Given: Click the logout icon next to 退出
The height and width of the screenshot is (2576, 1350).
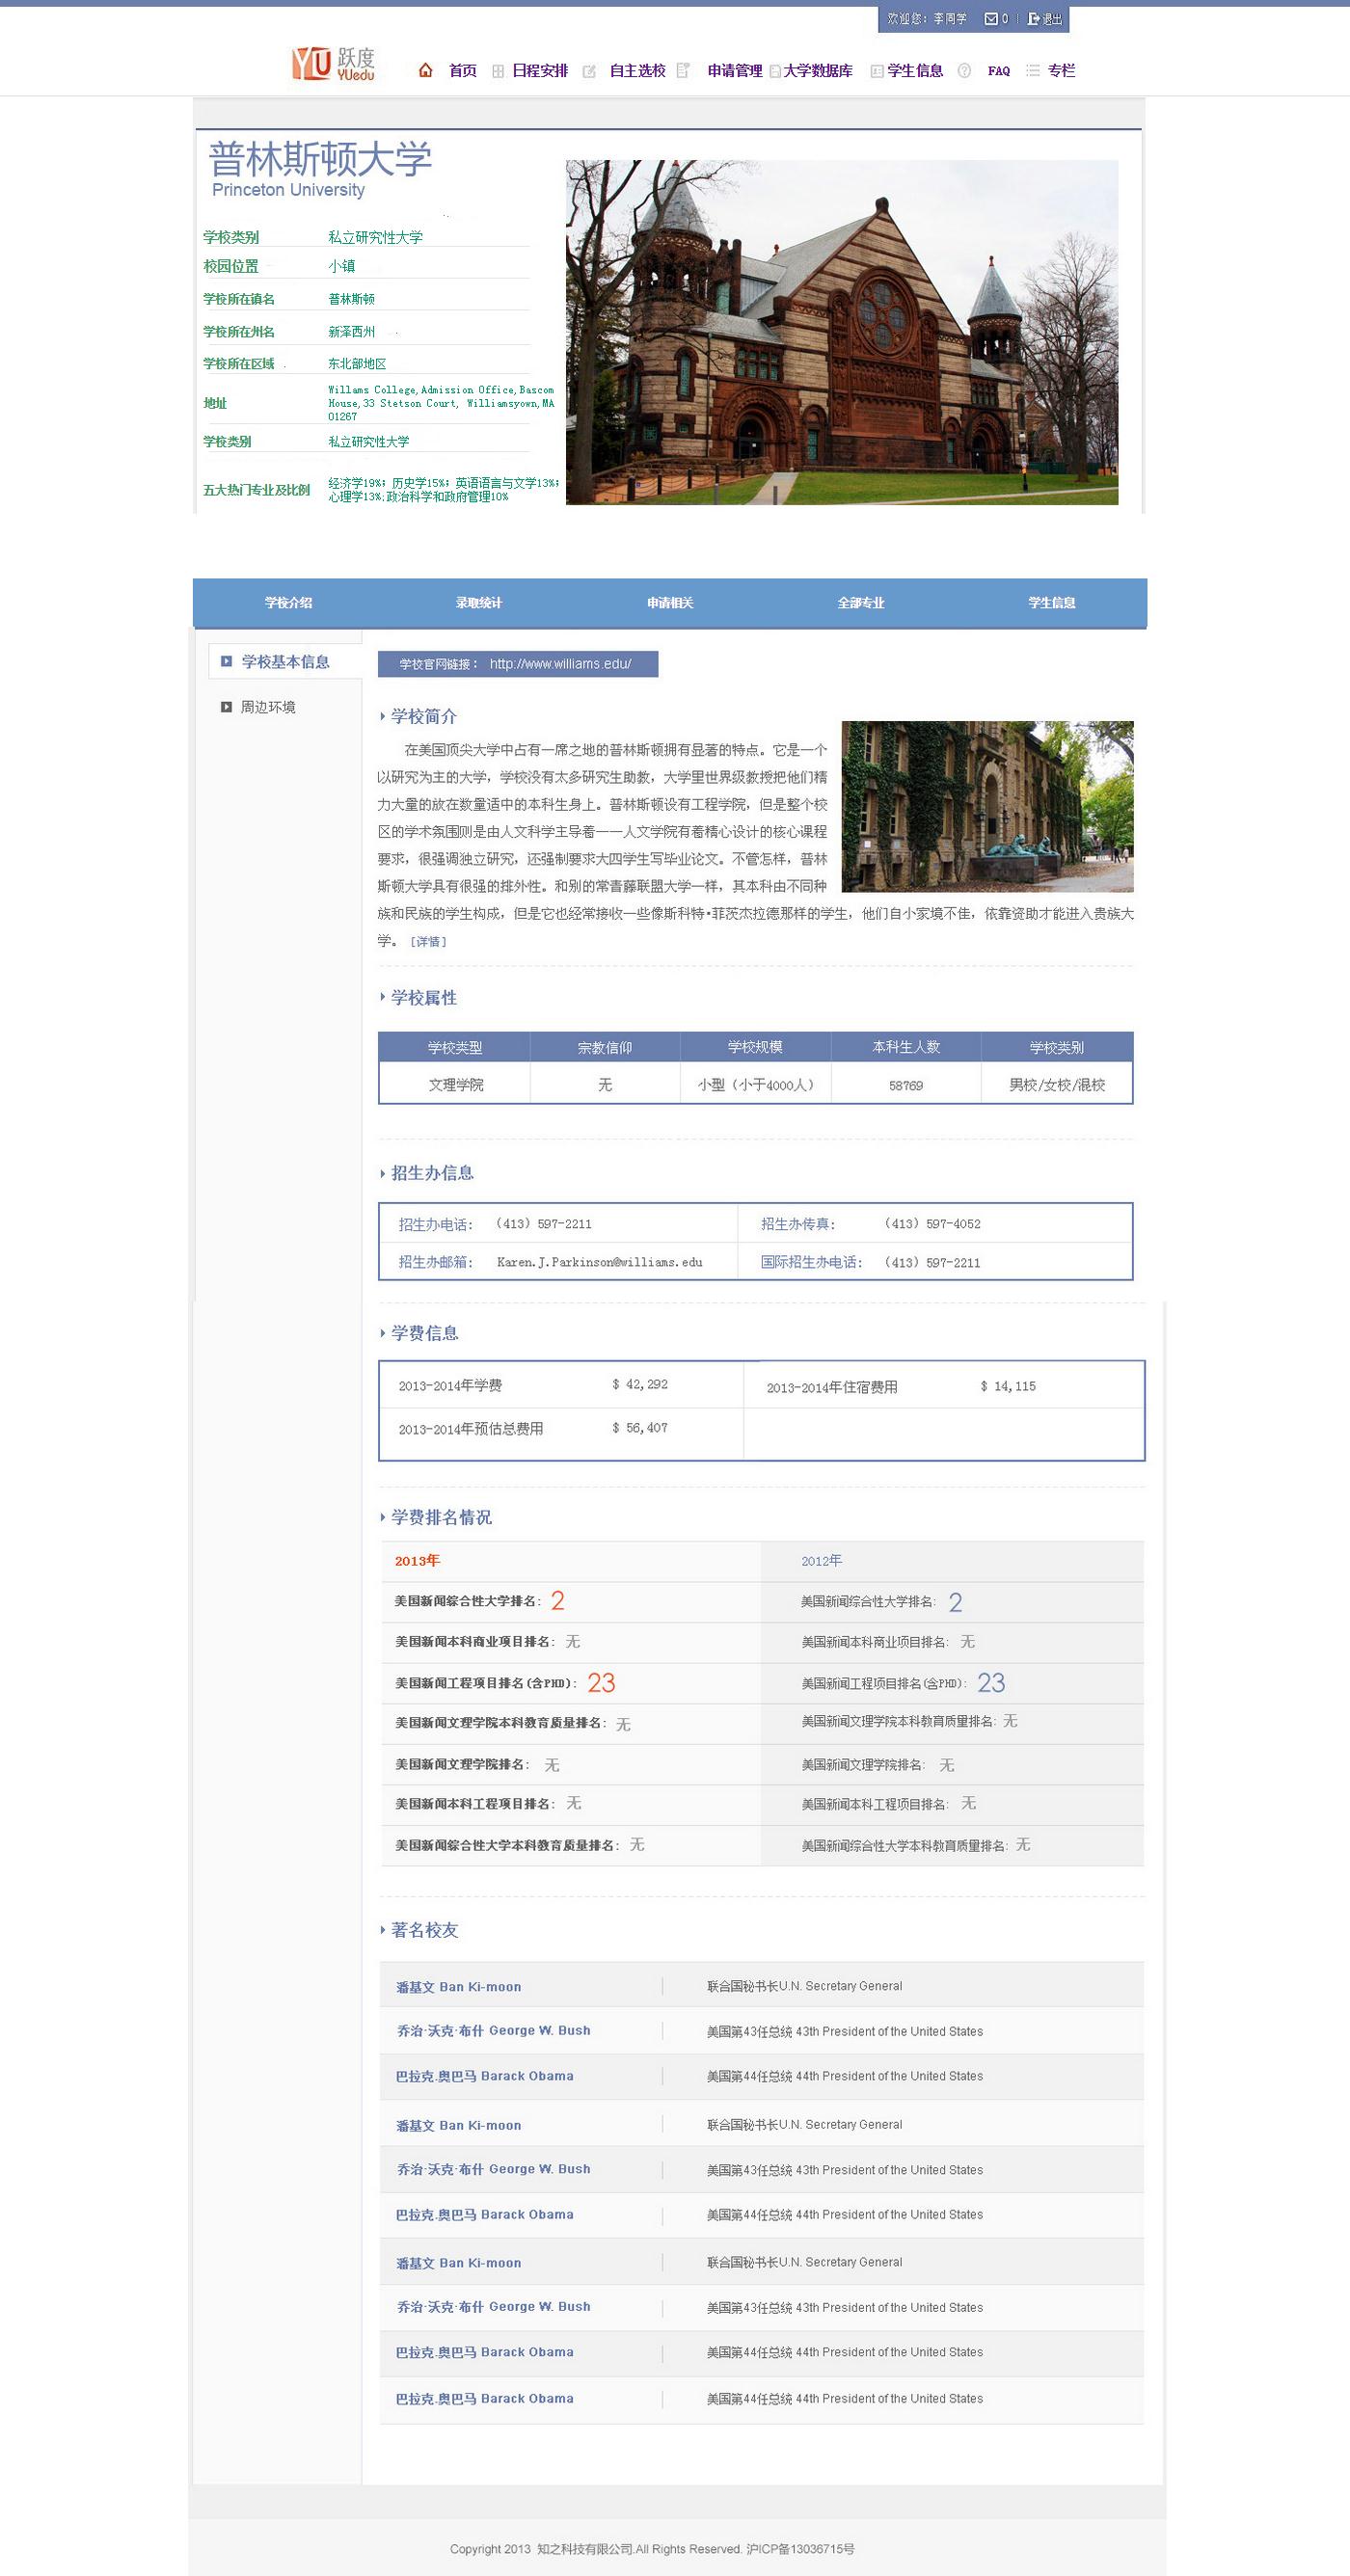Looking at the screenshot, I should point(1033,19).
